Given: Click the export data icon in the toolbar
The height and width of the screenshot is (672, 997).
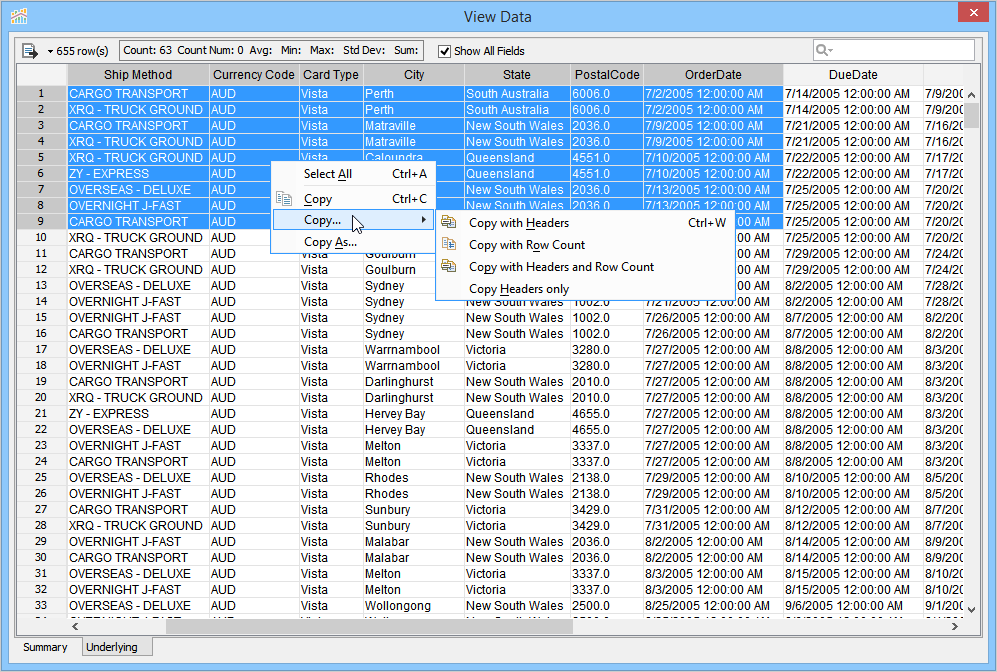Looking at the screenshot, I should coord(29,50).
